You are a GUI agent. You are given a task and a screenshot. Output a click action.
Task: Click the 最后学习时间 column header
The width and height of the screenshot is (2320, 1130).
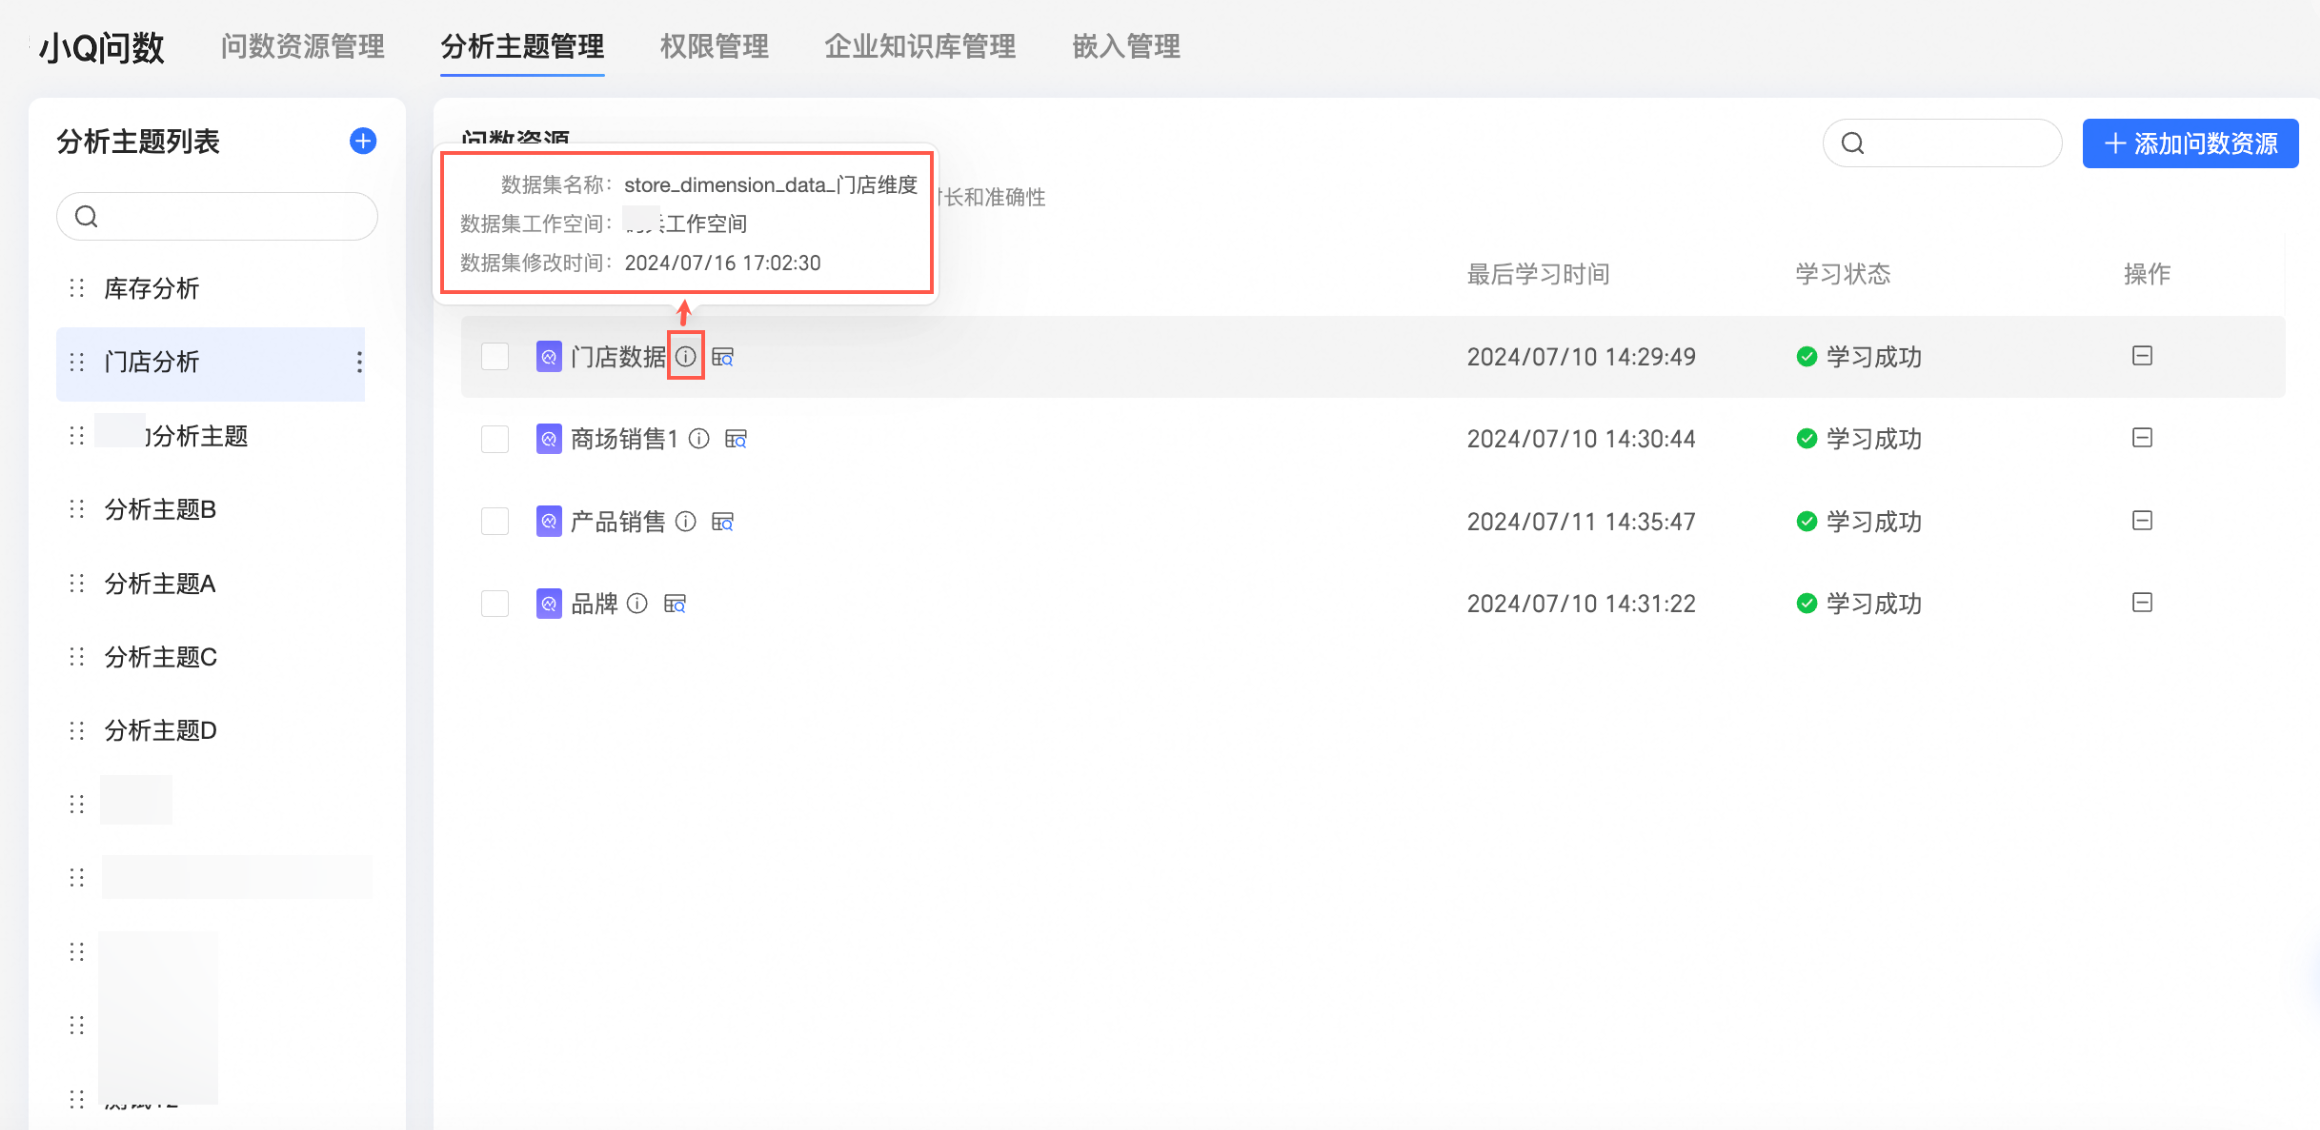pyautogui.click(x=1538, y=274)
